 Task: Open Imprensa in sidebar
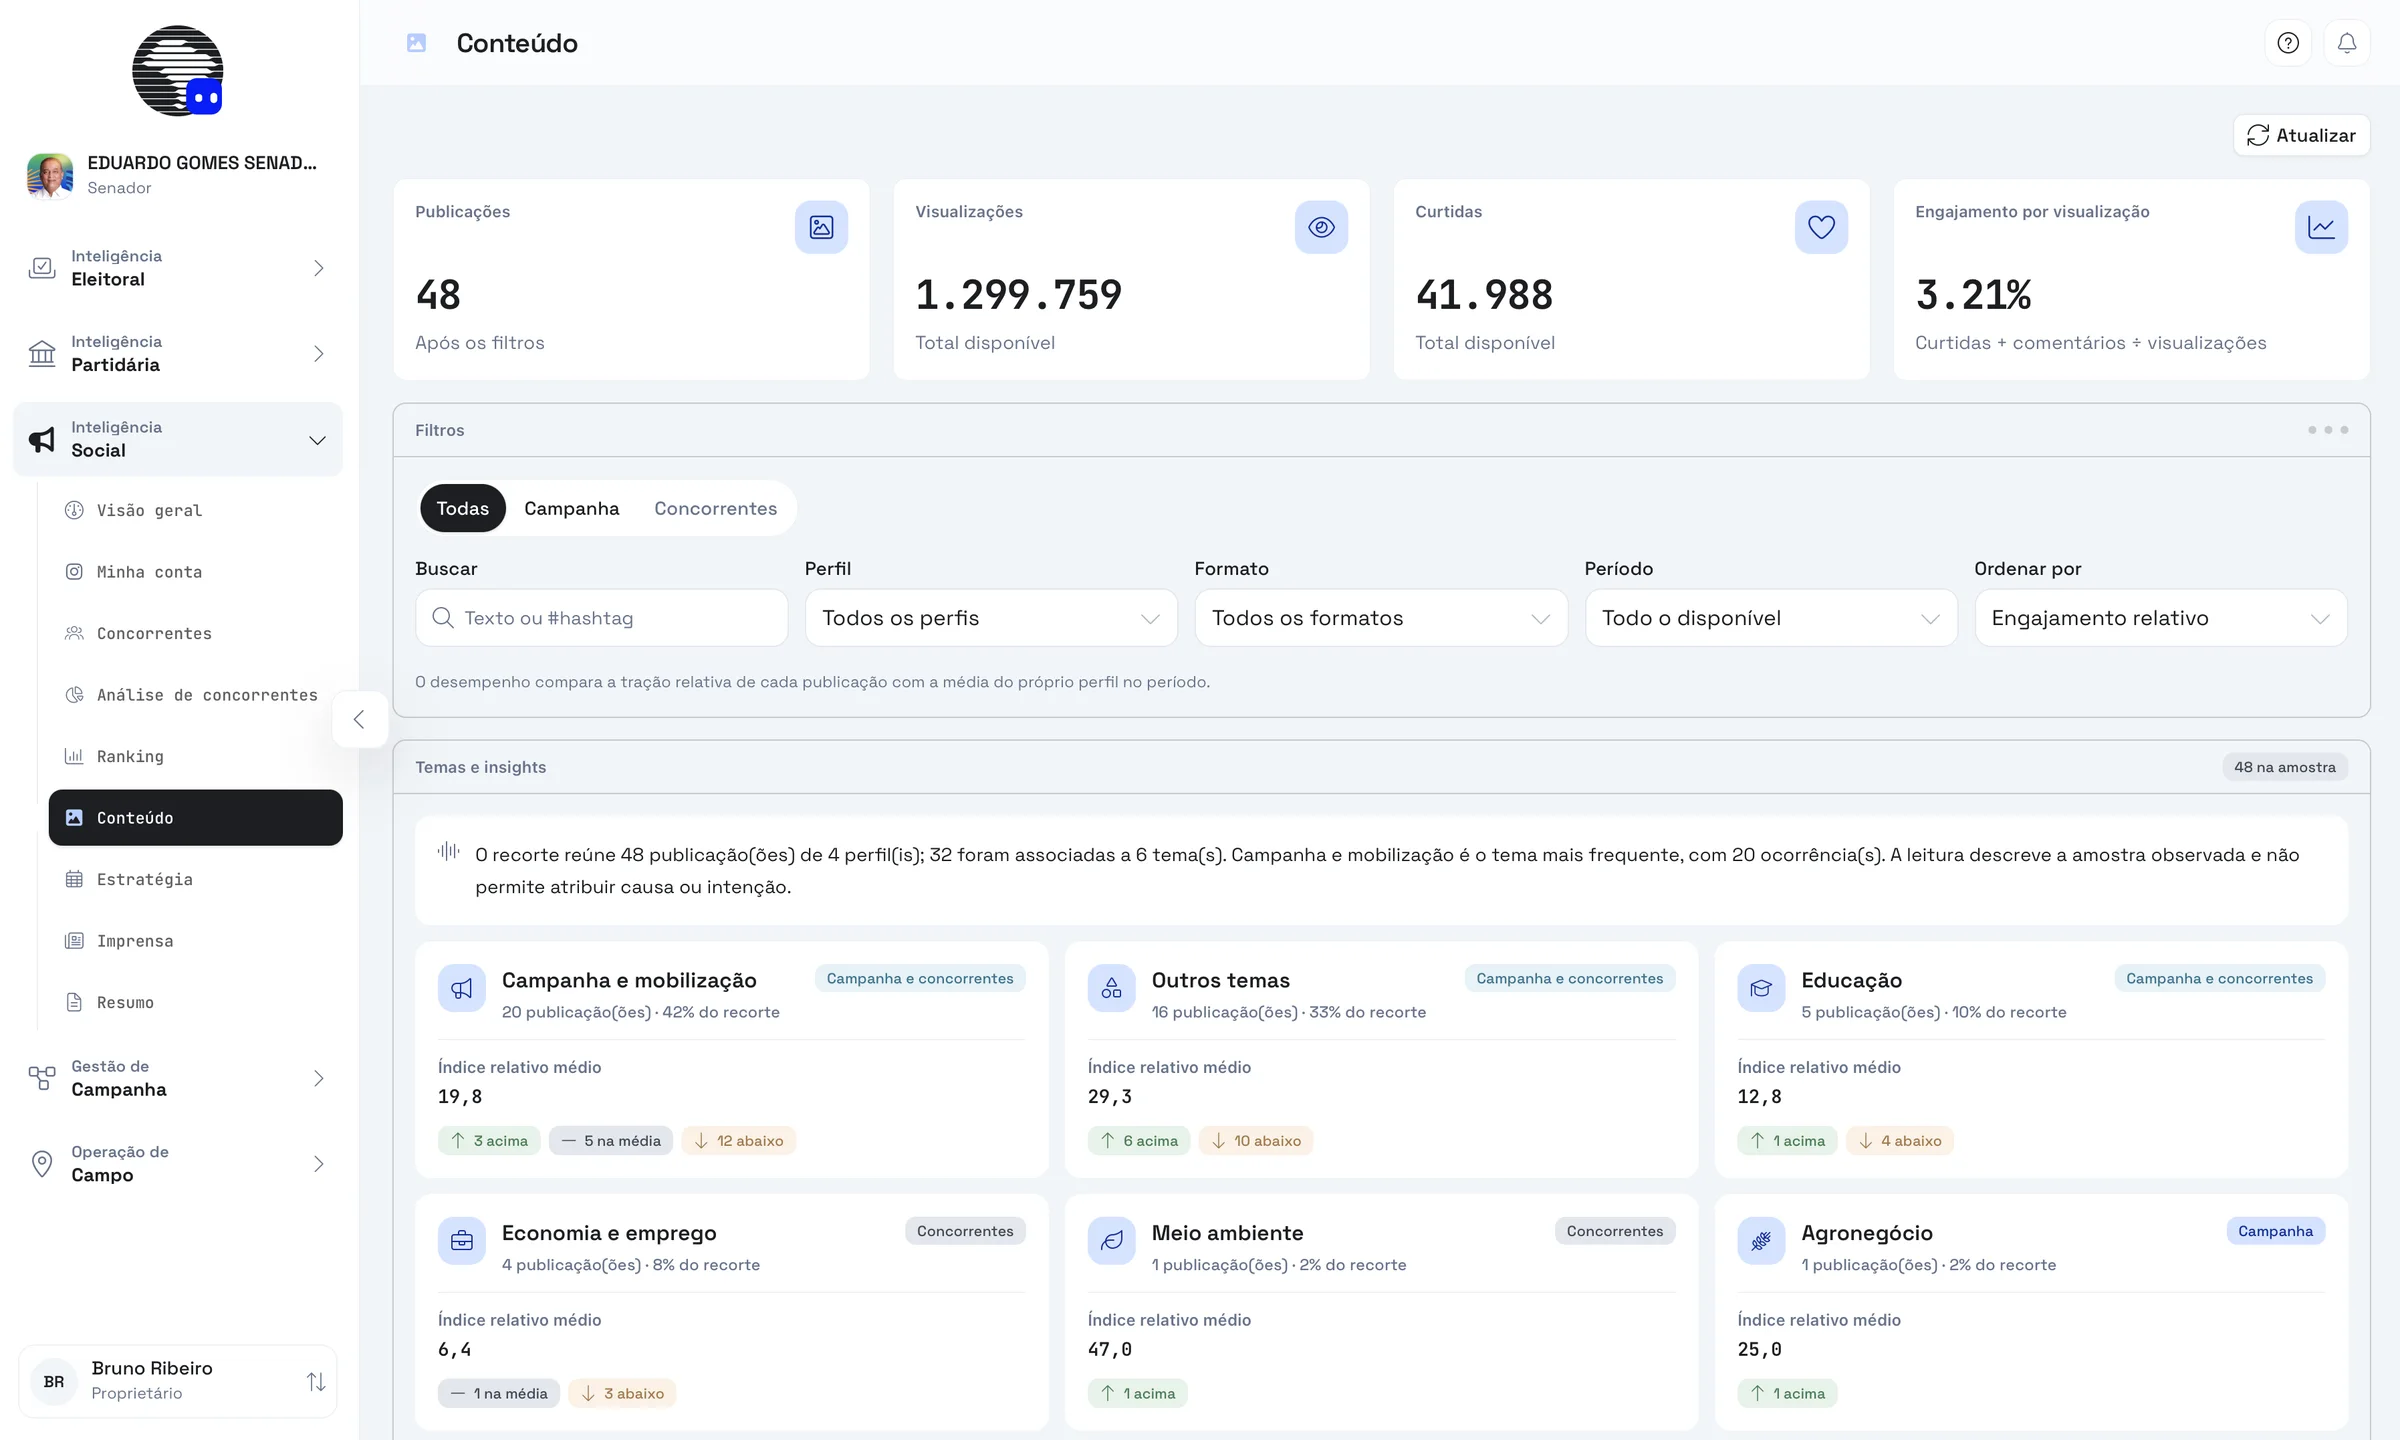(x=195, y=941)
